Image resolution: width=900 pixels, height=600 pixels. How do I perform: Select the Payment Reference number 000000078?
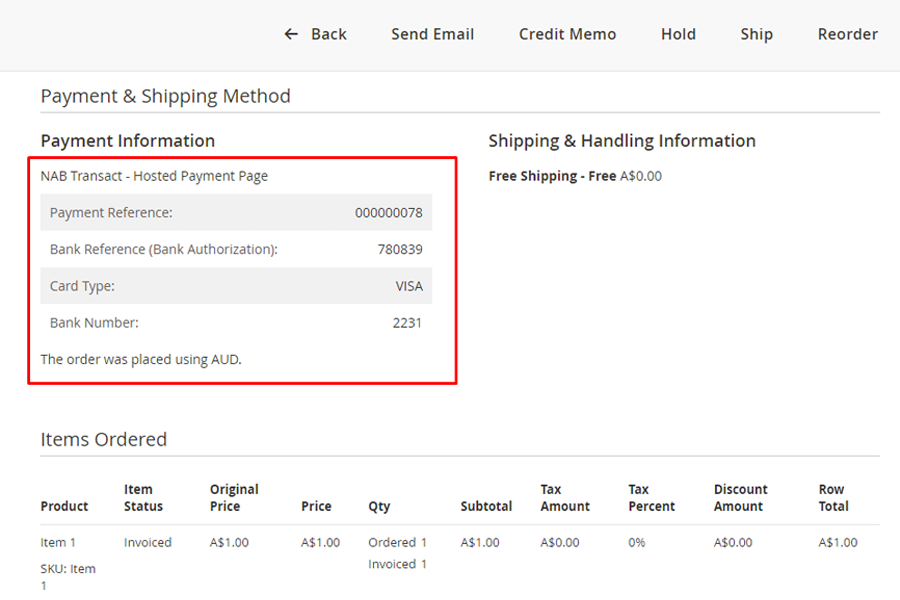[x=388, y=213]
